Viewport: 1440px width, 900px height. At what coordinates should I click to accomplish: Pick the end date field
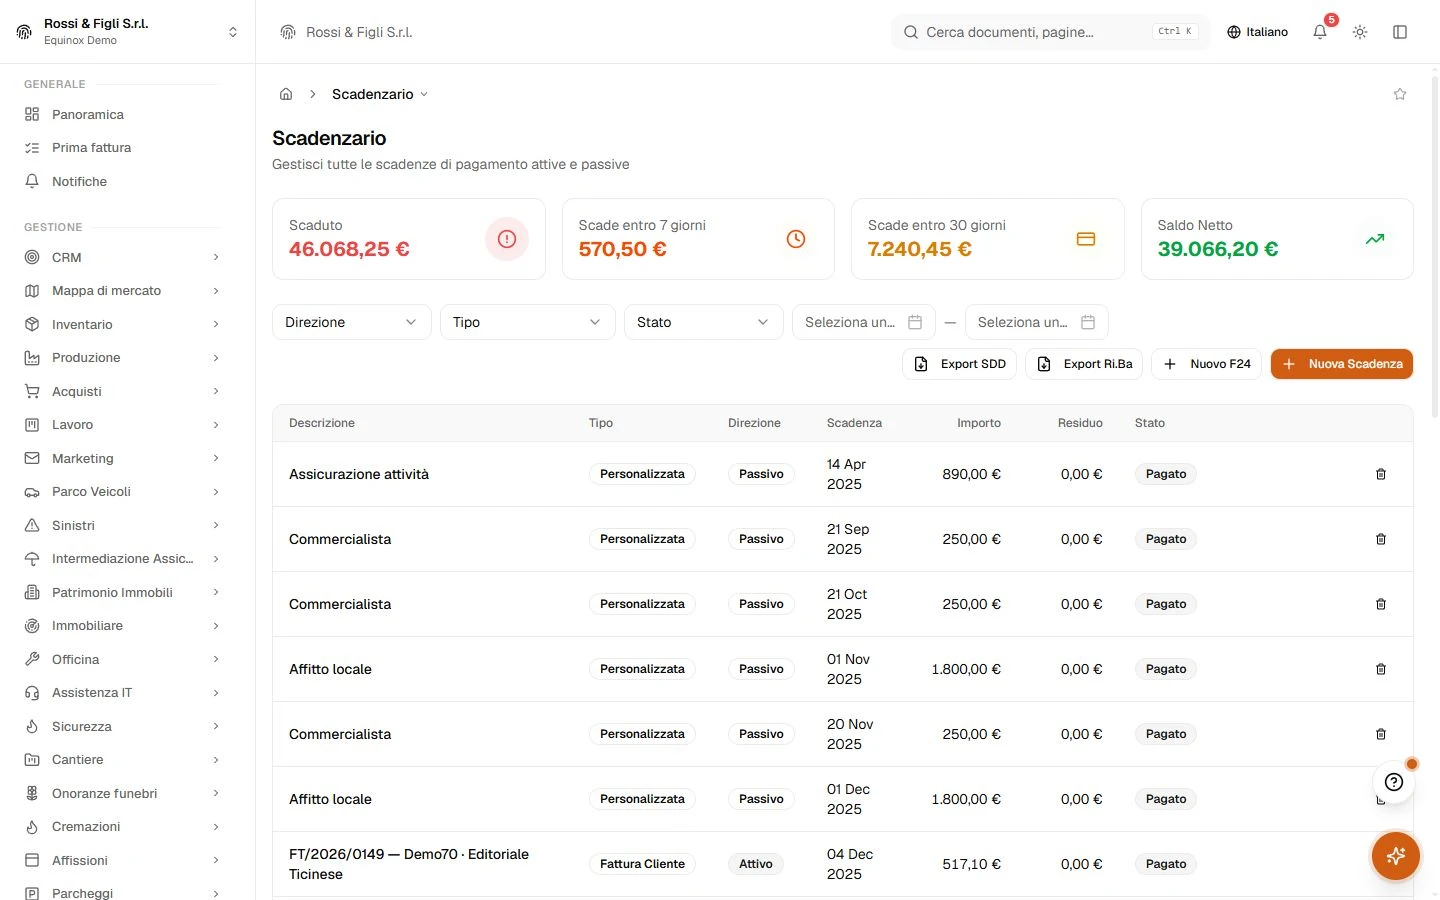[x=1037, y=322]
